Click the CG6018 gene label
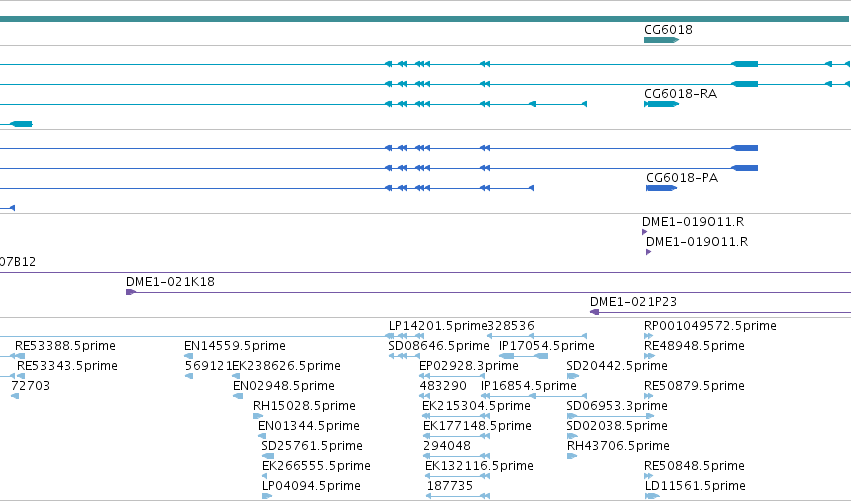Viewport: 851px width, 501px height. tap(668, 30)
